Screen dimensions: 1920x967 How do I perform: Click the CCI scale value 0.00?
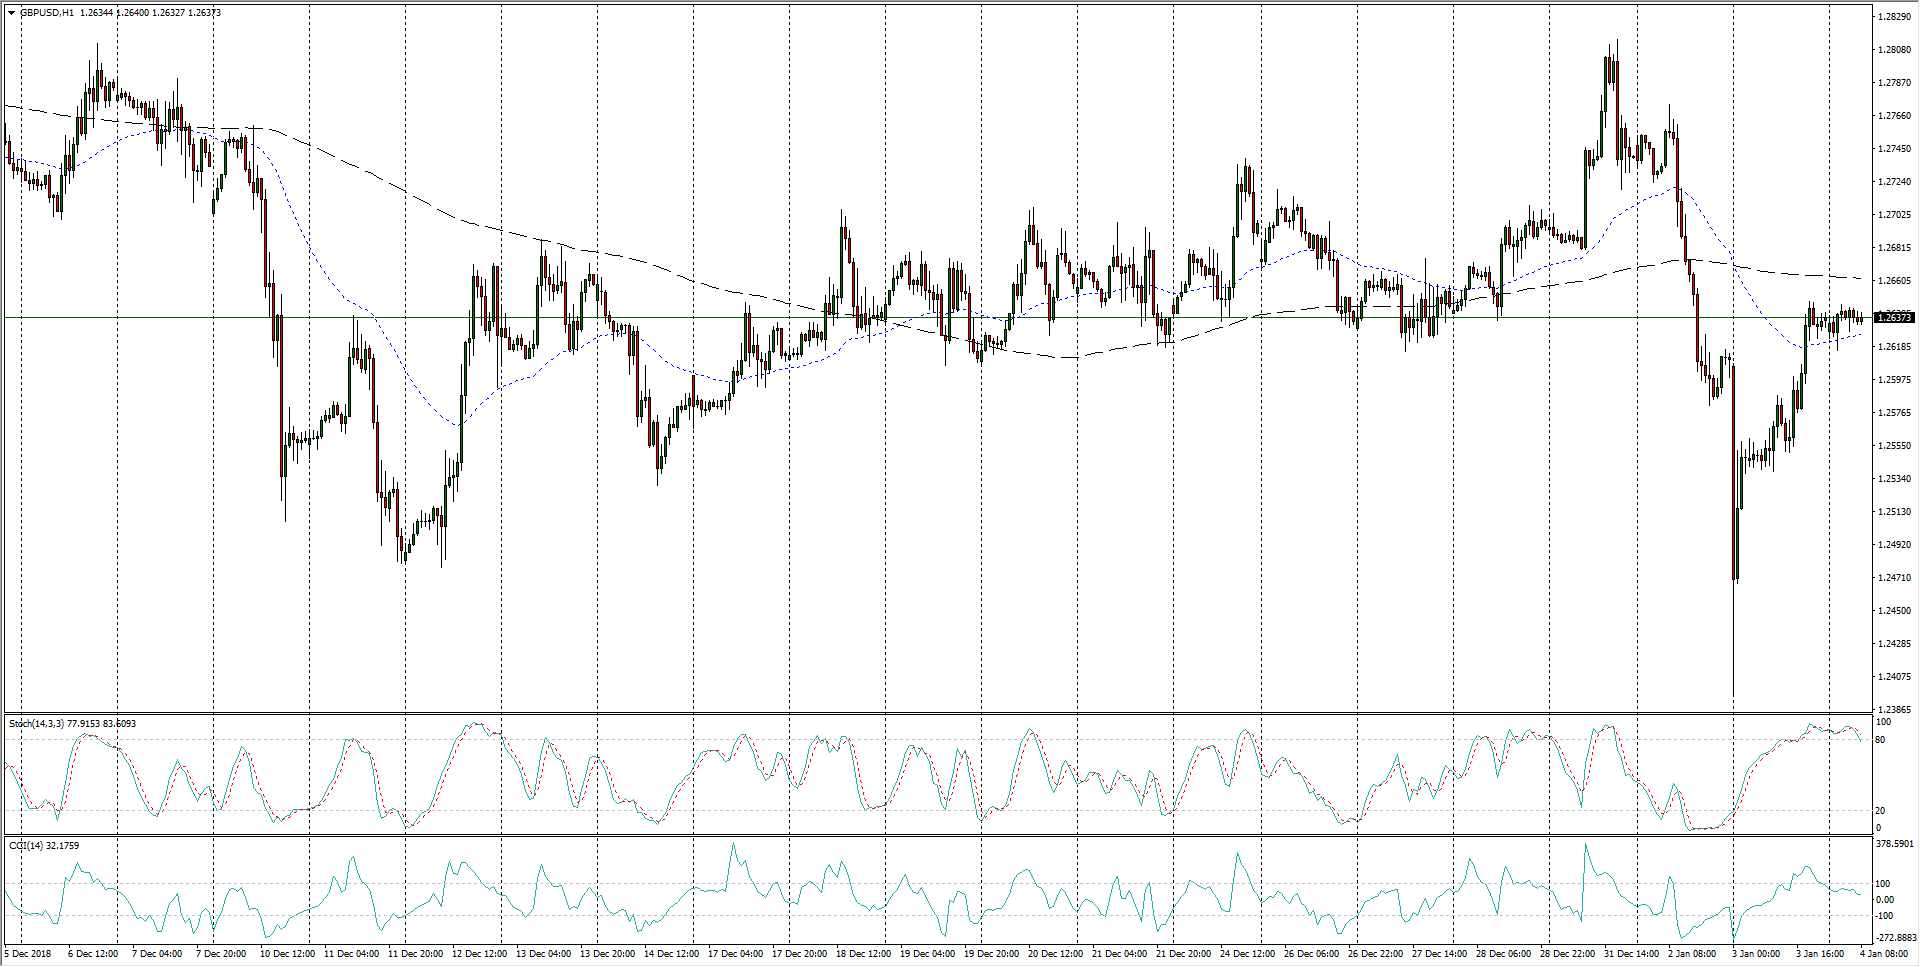(x=1884, y=900)
